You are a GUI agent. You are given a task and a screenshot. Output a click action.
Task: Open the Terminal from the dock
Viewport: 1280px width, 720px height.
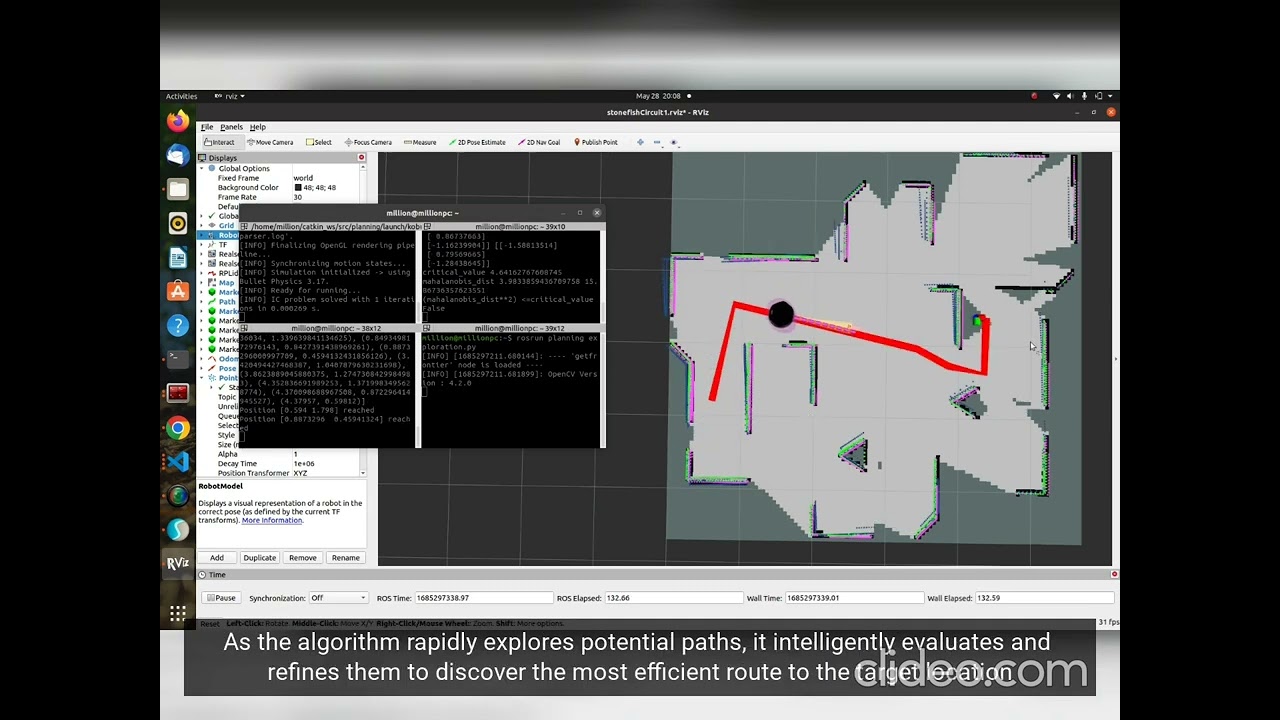(178, 359)
